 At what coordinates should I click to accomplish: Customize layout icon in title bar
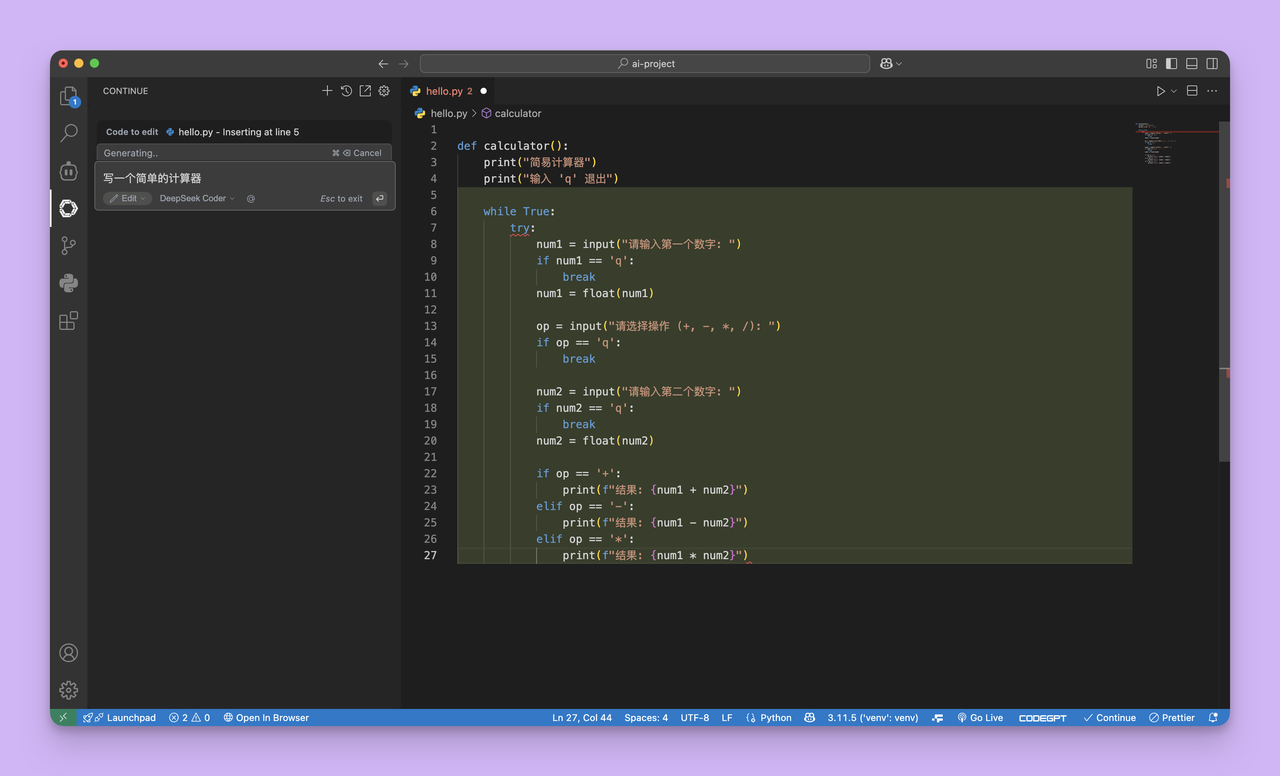coord(1151,64)
